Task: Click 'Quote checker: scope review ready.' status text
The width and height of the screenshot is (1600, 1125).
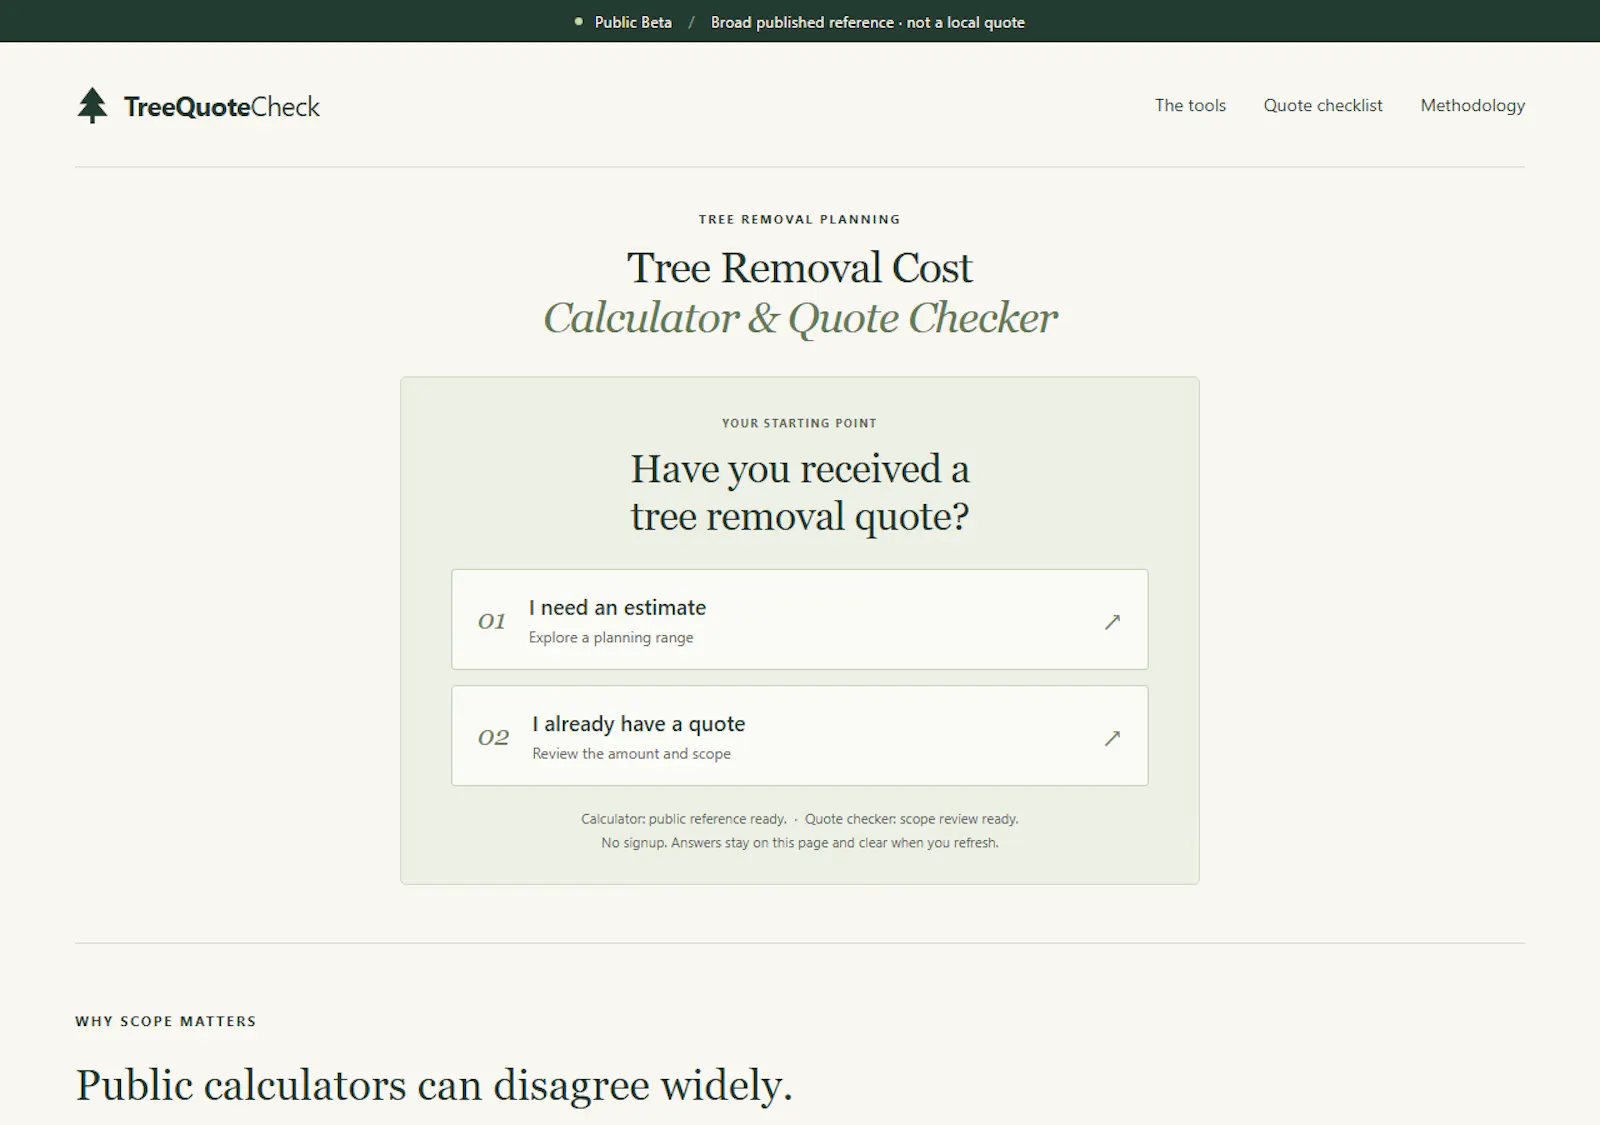Action: (x=912, y=819)
